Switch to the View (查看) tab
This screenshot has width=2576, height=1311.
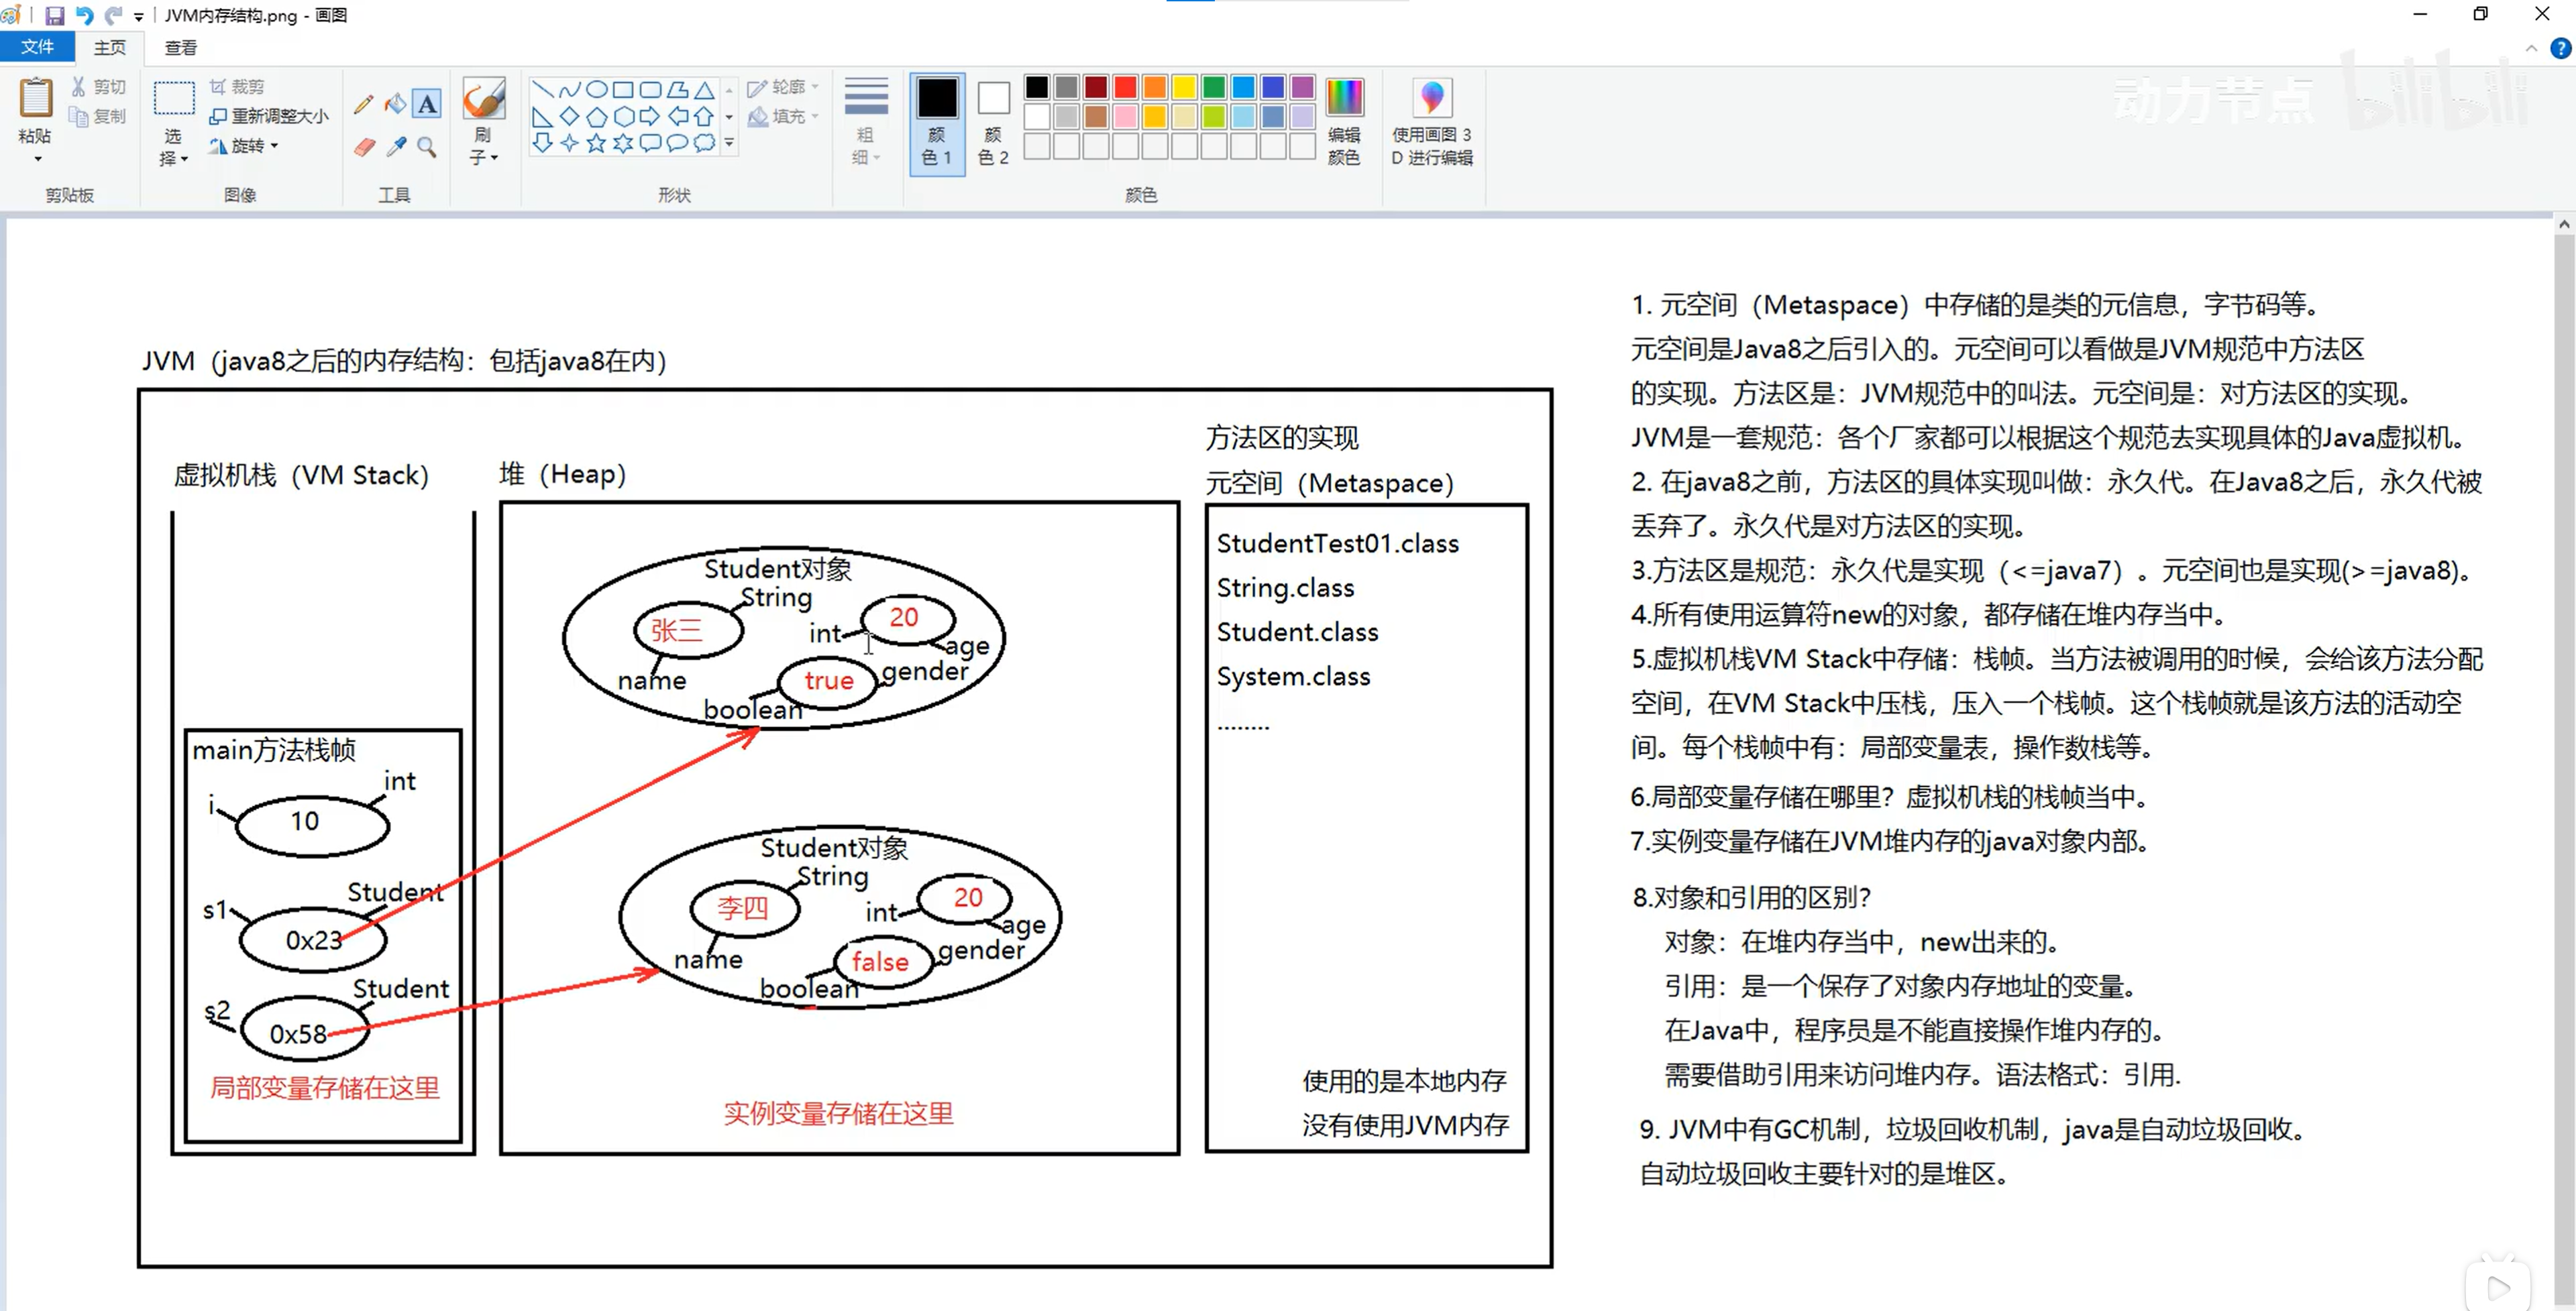click(180, 47)
